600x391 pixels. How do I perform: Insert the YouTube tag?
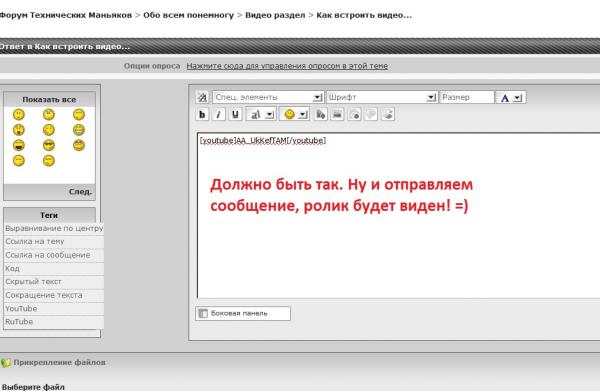[x=54, y=309]
